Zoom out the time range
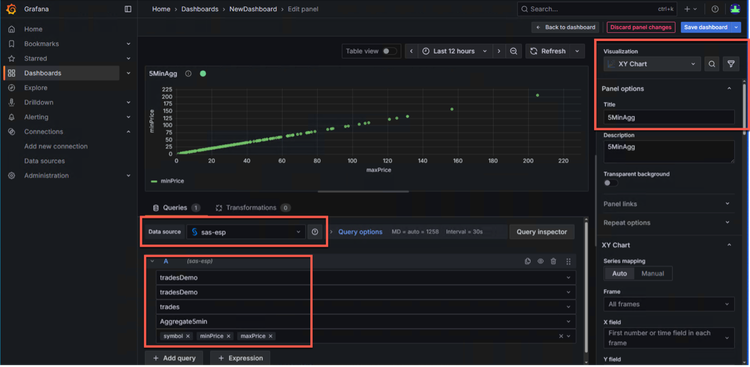The height and width of the screenshot is (367, 750). click(513, 51)
